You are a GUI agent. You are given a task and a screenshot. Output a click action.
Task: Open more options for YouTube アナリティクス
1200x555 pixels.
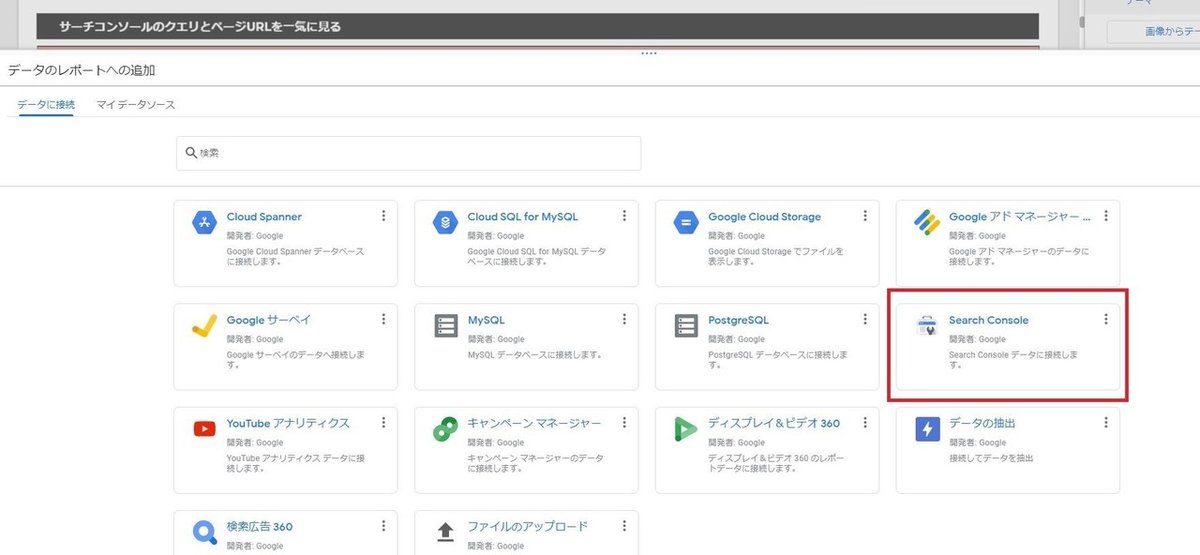pos(383,422)
